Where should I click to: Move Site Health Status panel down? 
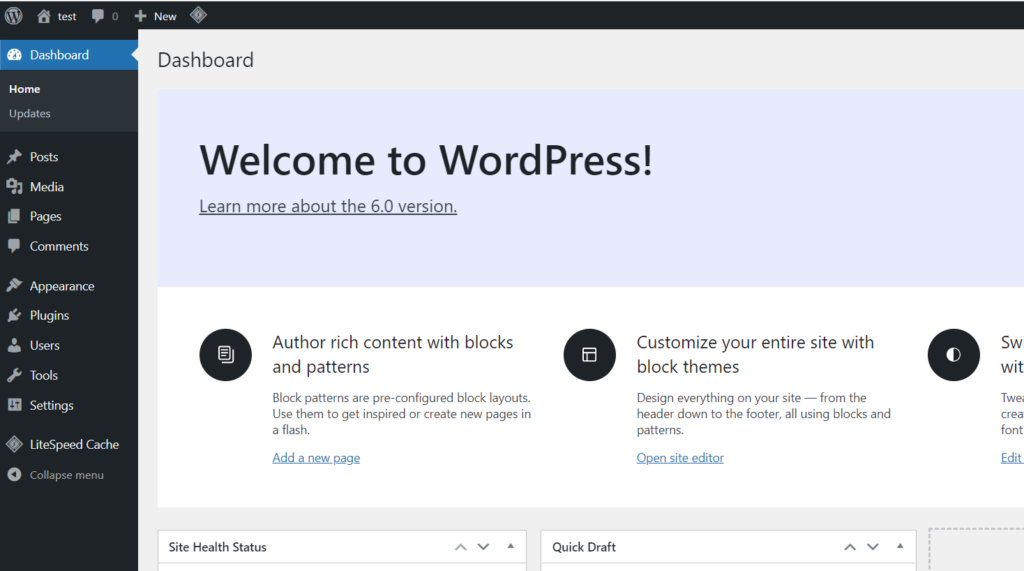tap(483, 547)
